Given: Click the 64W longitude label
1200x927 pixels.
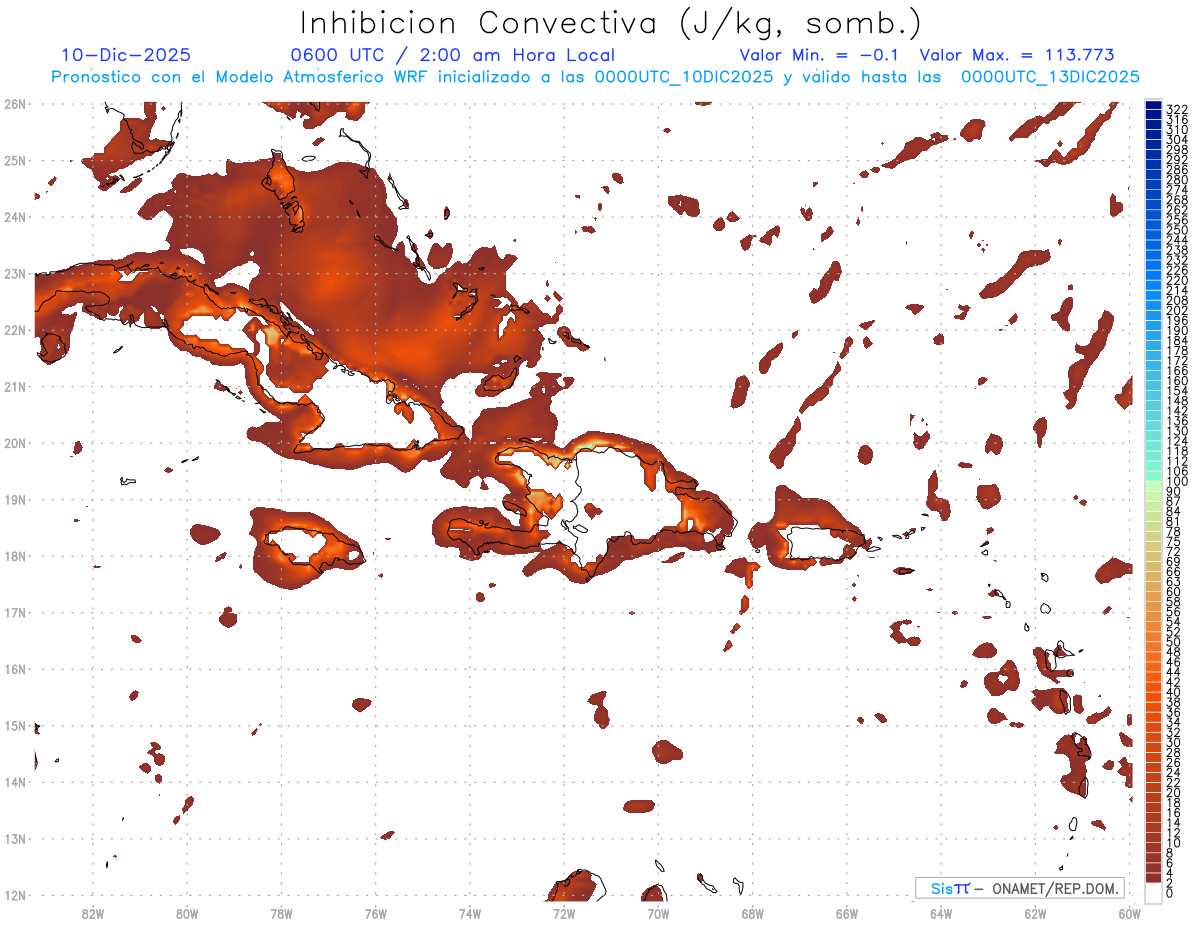Looking at the screenshot, I should pos(940,913).
